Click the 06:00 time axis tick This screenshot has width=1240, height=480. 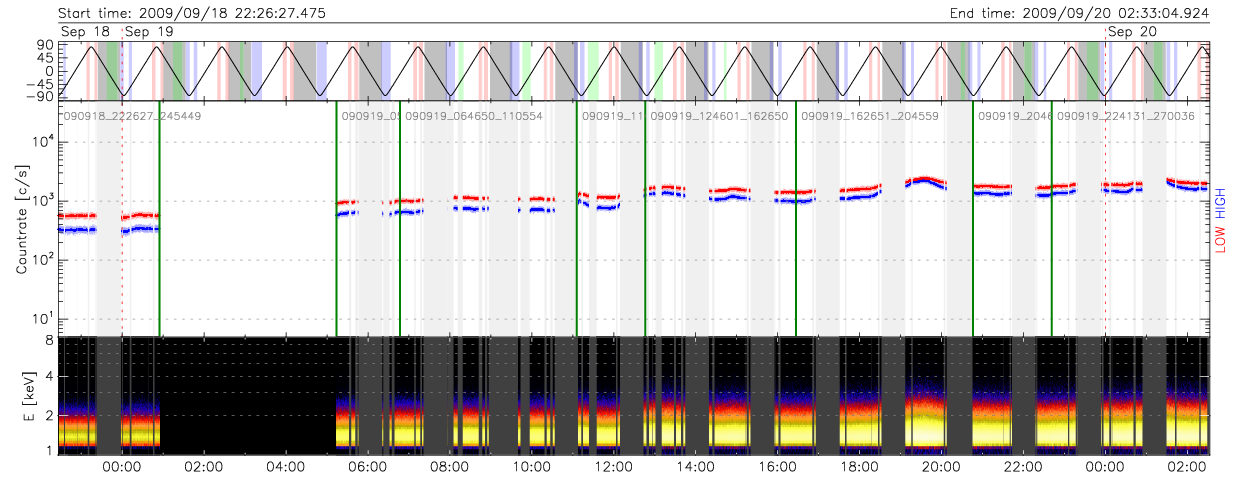(x=366, y=466)
